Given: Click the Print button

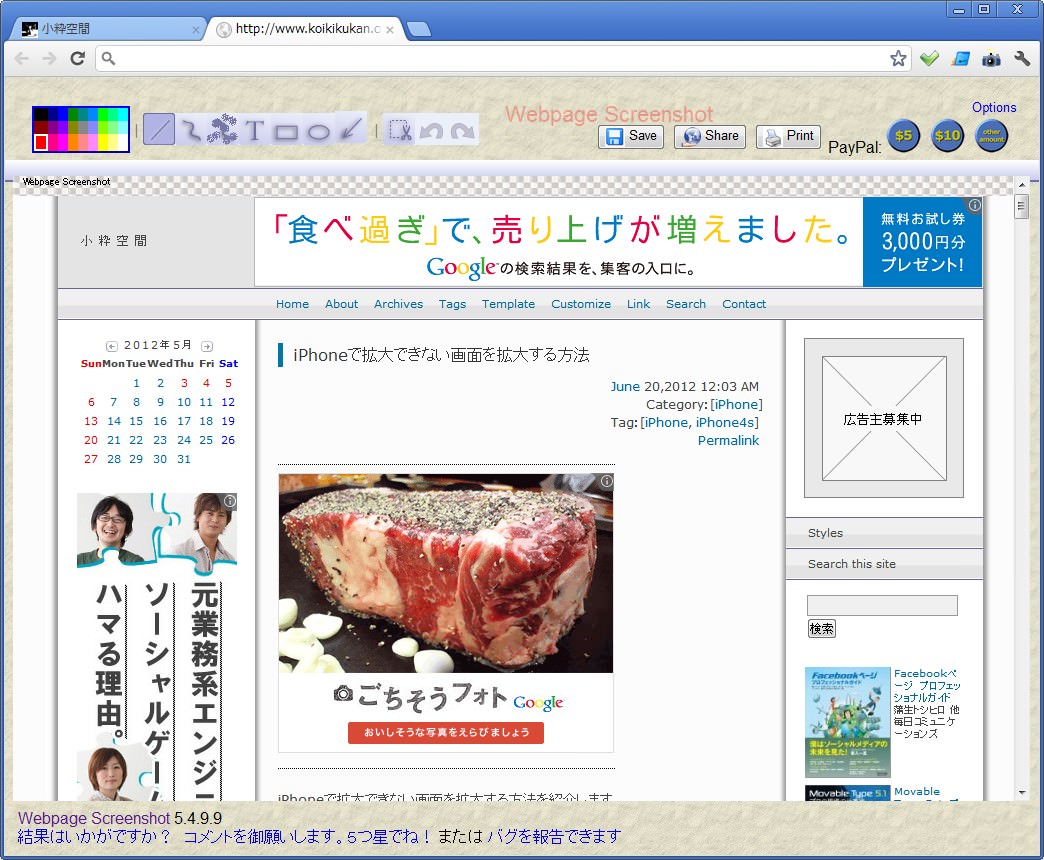Looking at the screenshot, I should [x=788, y=136].
